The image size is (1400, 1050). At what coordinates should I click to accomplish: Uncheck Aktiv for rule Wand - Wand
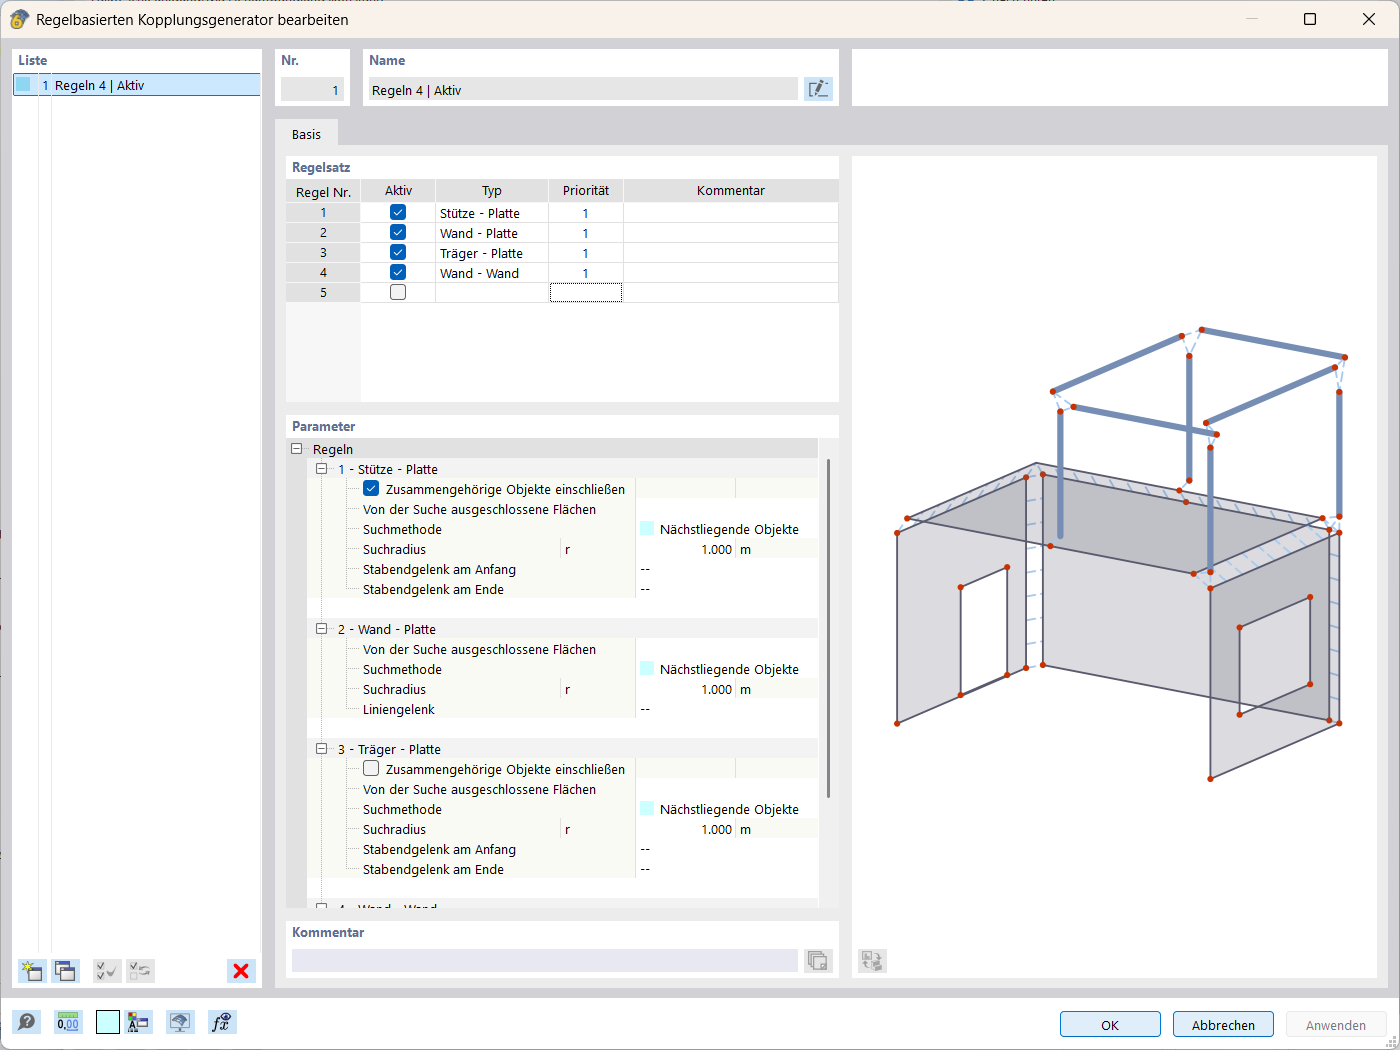pos(398,272)
